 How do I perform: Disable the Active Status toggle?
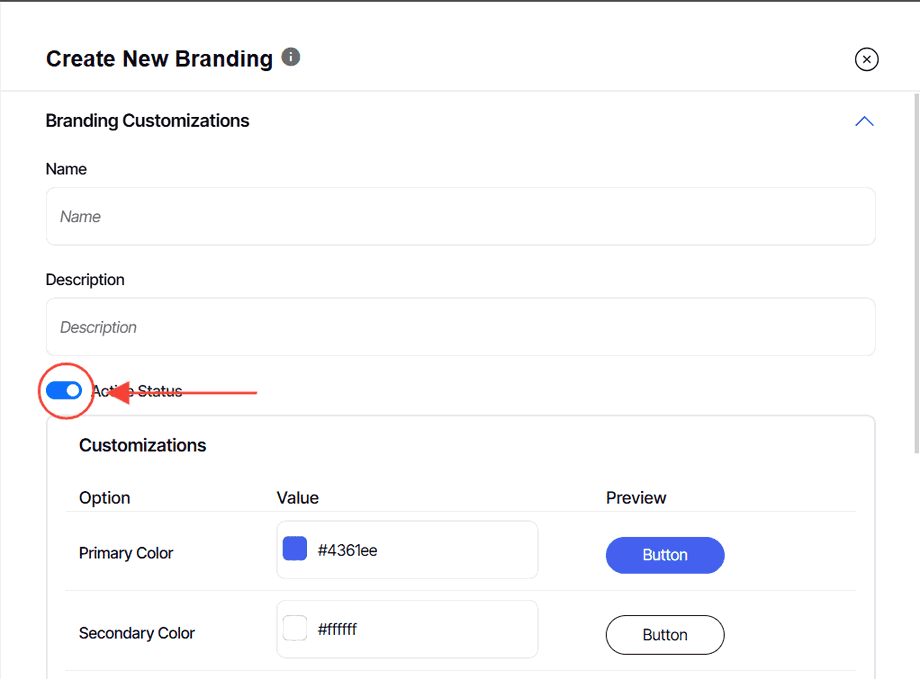pos(64,390)
